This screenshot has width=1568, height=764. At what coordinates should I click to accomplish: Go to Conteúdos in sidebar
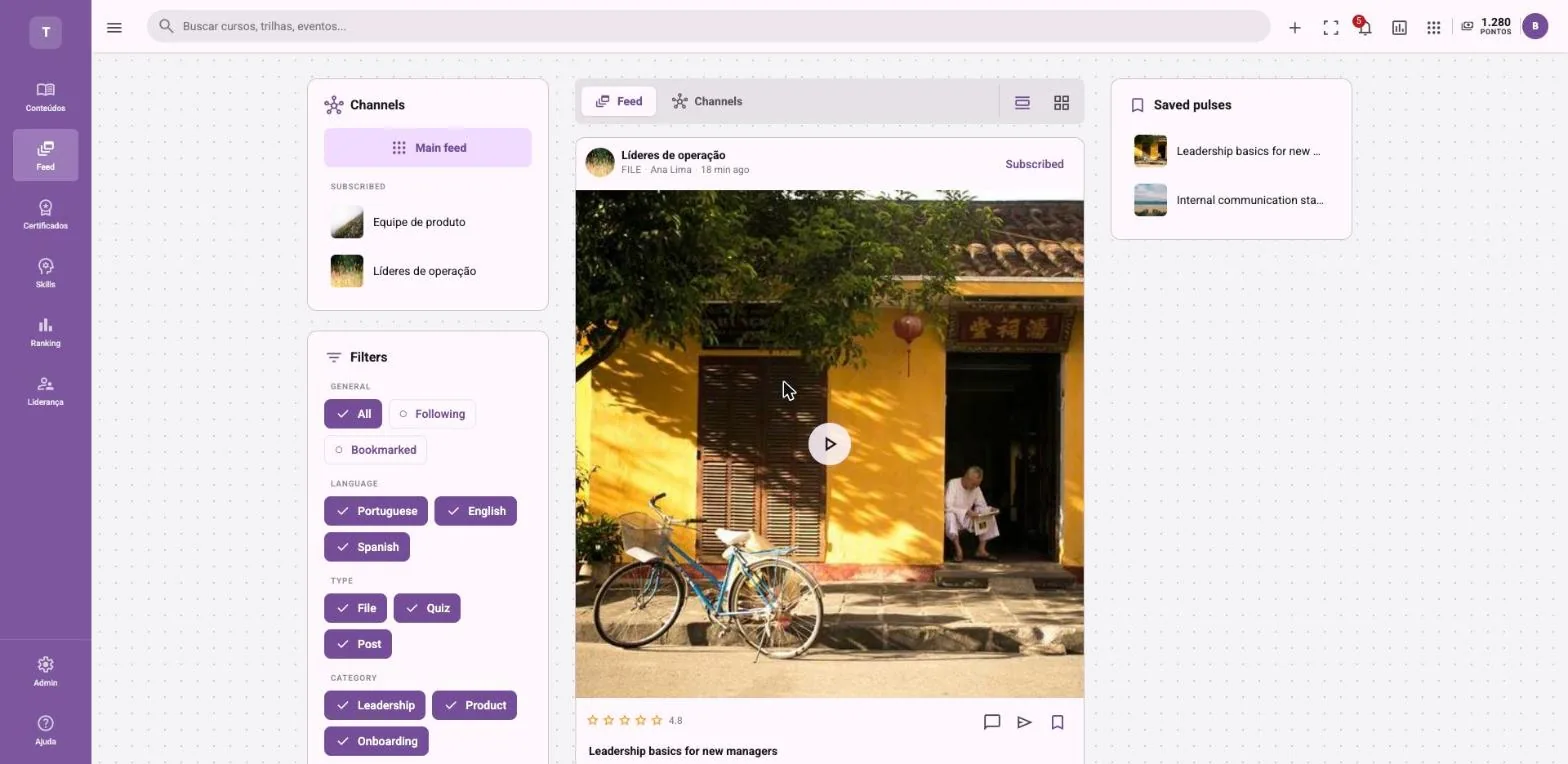(x=45, y=97)
